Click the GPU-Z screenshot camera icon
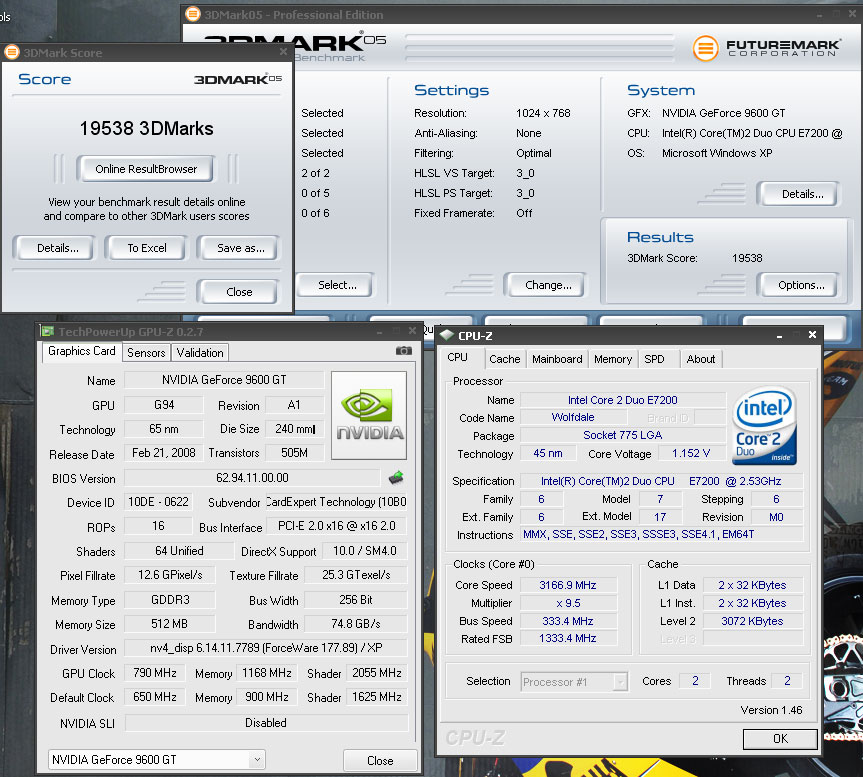The image size is (863, 777). tap(403, 351)
